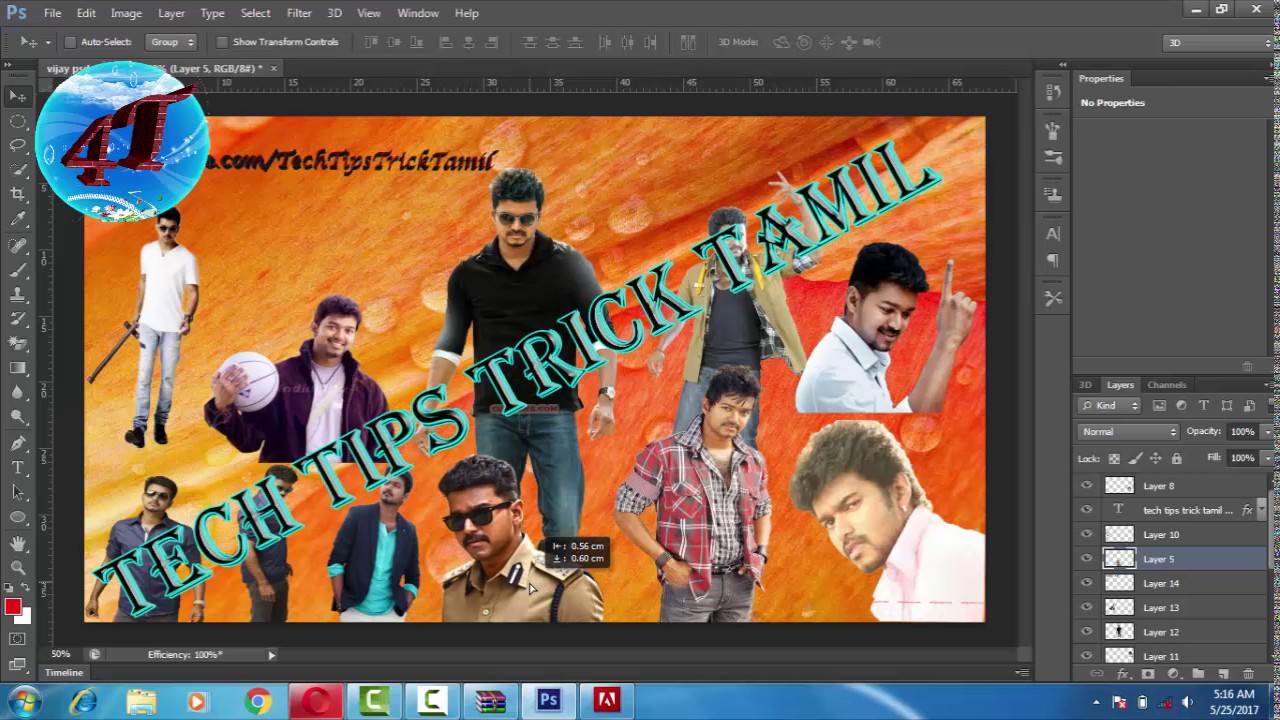This screenshot has height=720, width=1280.
Task: Hide Layer 13
Action: (1087, 607)
